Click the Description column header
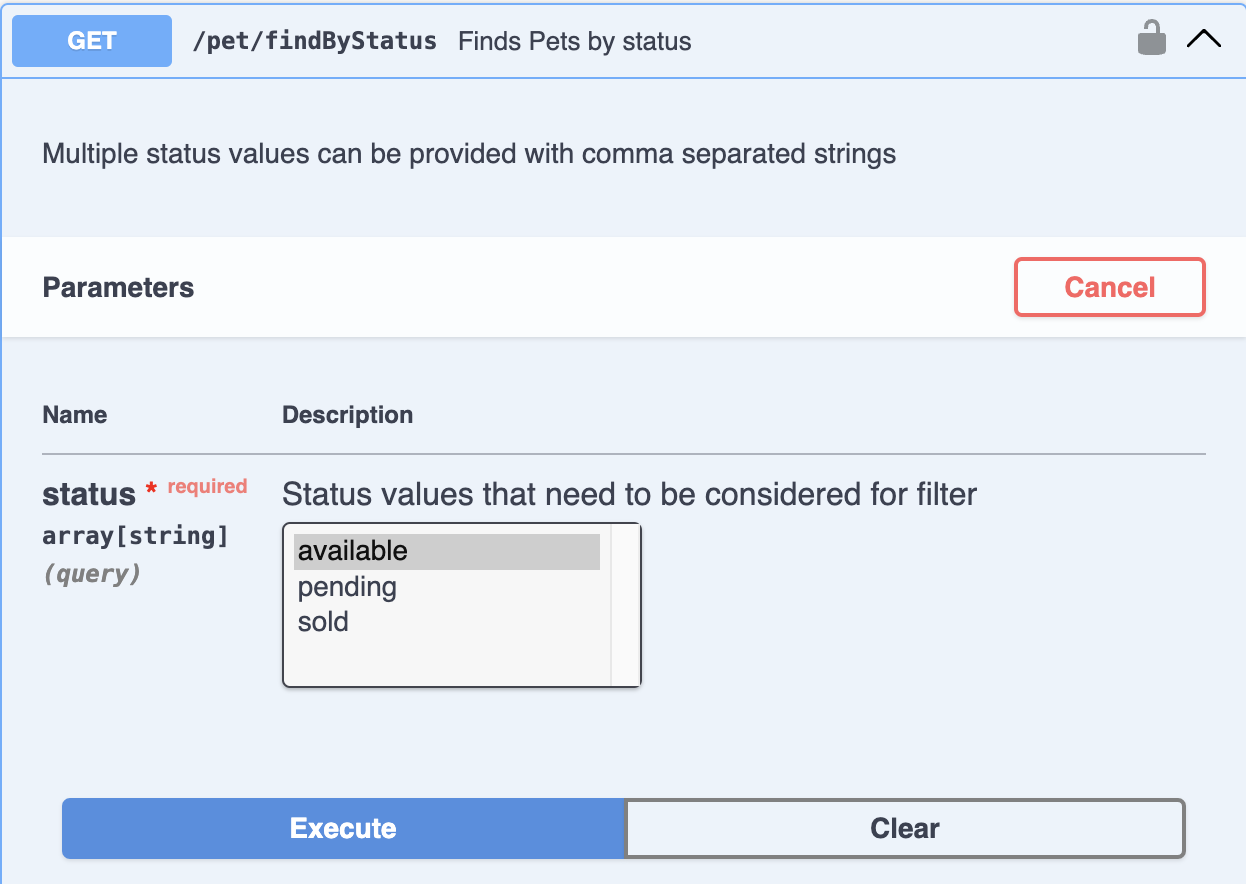Viewport: 1246px width, 884px height. (x=348, y=415)
